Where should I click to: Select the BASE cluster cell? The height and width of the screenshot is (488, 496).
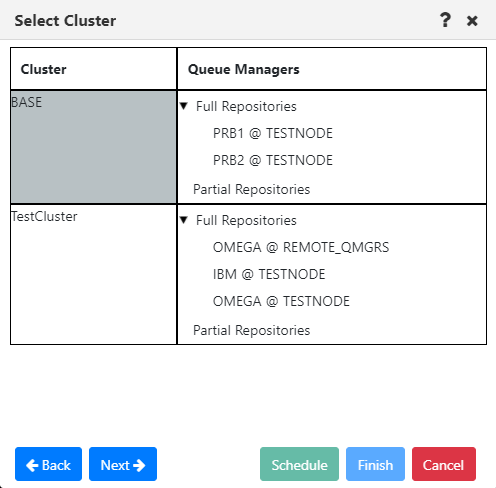point(93,147)
